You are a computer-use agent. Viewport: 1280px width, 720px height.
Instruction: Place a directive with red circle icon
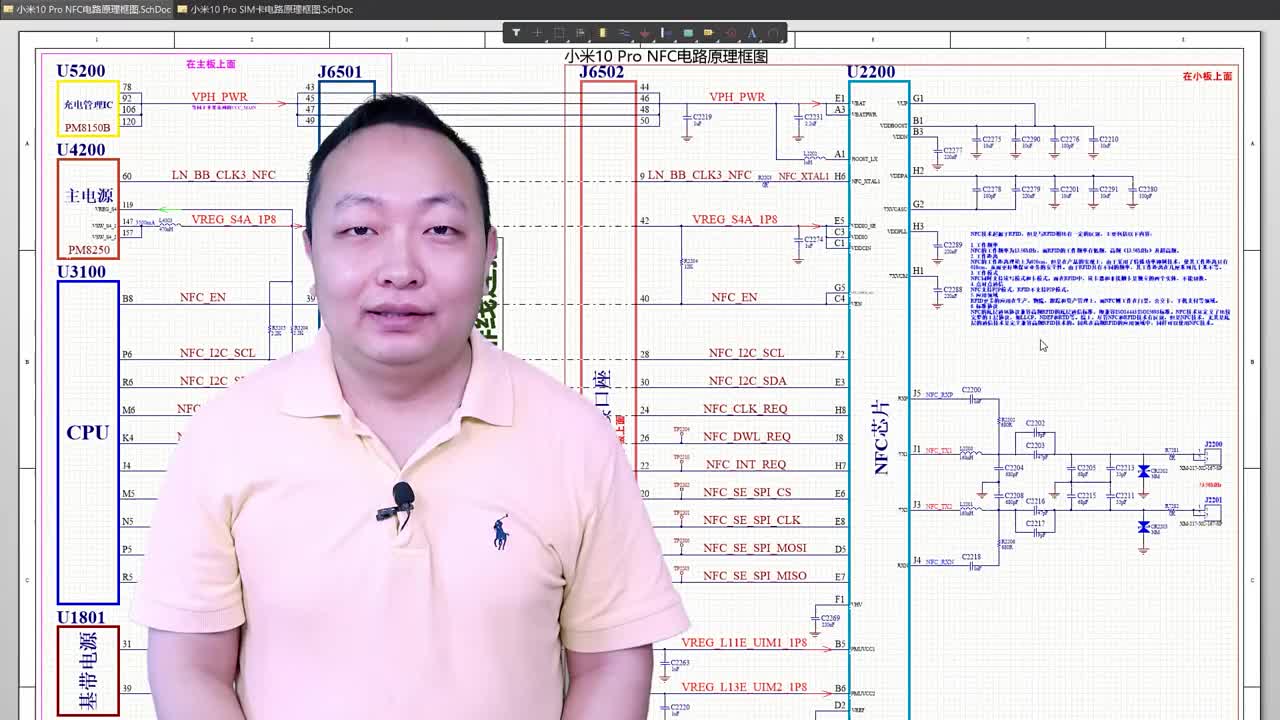point(730,33)
